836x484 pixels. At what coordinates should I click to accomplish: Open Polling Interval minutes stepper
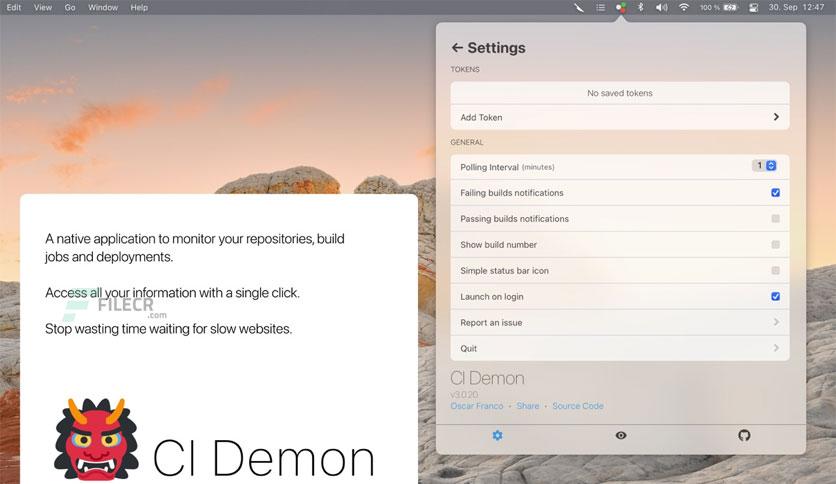pyautogui.click(x=771, y=166)
